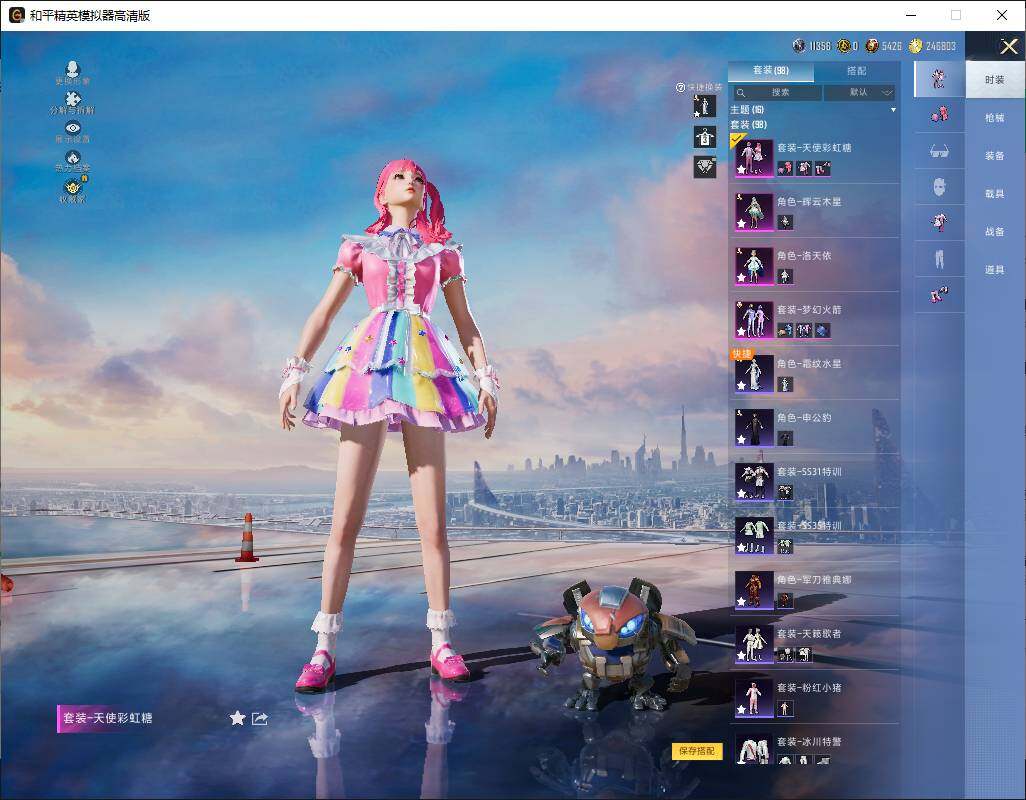Screen dimensions: 1026x800
Task: Click the 快捷换装 help question mark
Action: tap(680, 88)
